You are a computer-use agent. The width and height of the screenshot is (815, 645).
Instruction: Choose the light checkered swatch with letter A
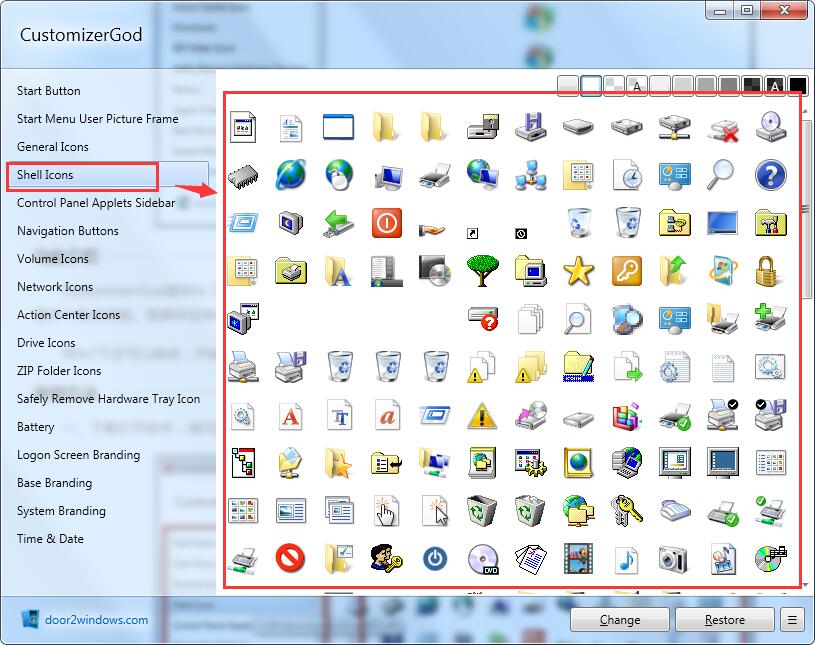pos(637,86)
